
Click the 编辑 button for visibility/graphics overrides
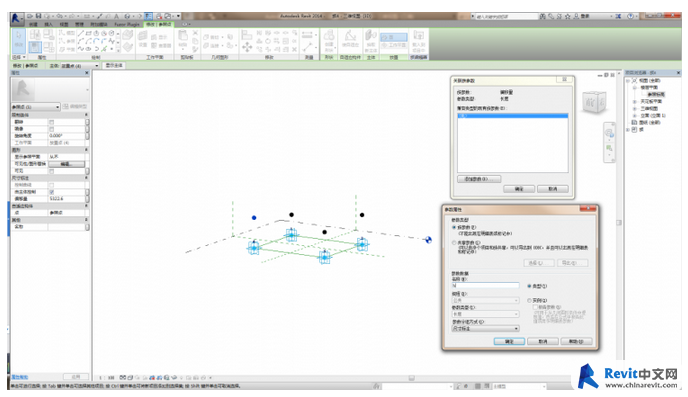67,164
